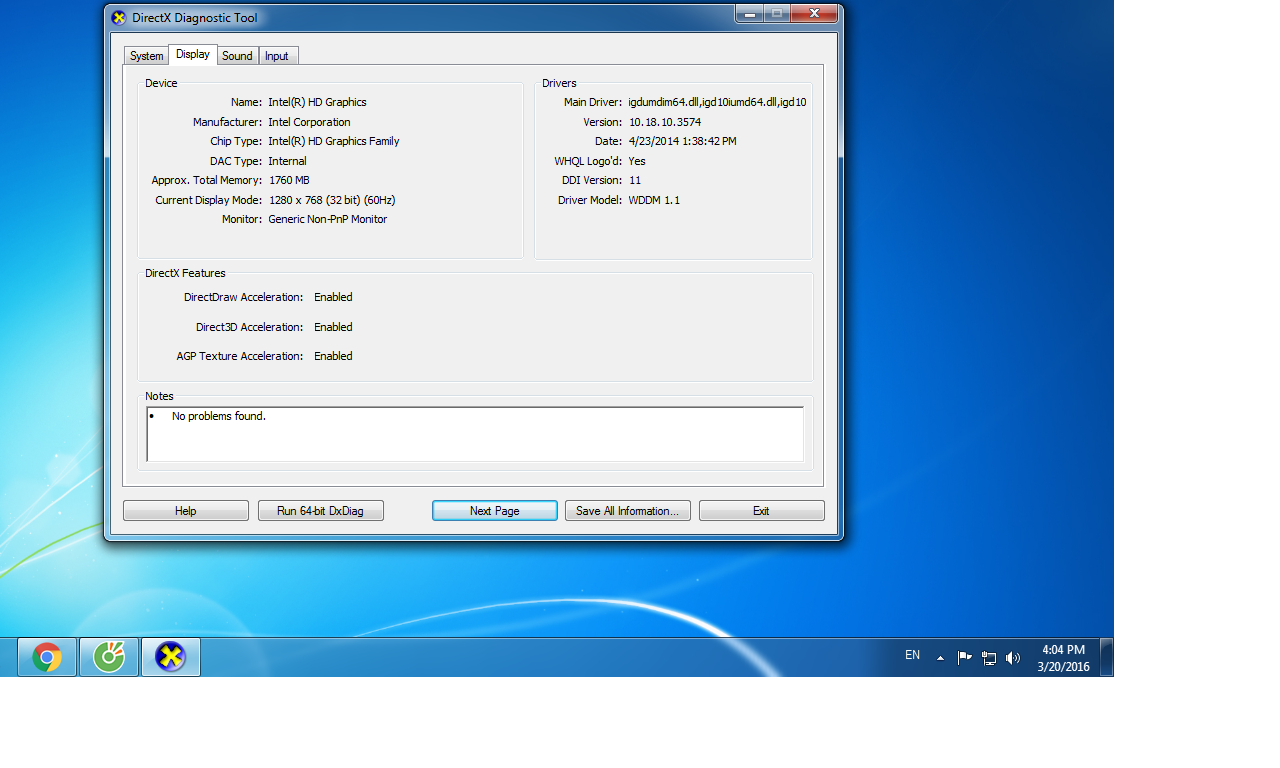Click the Next Page button

(495, 511)
